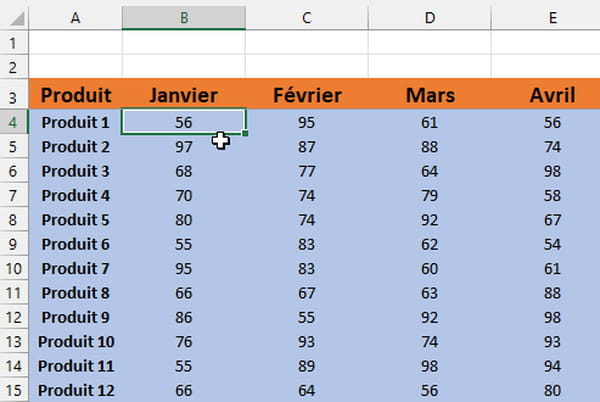Select cell containing Produit 5

(x=75, y=220)
